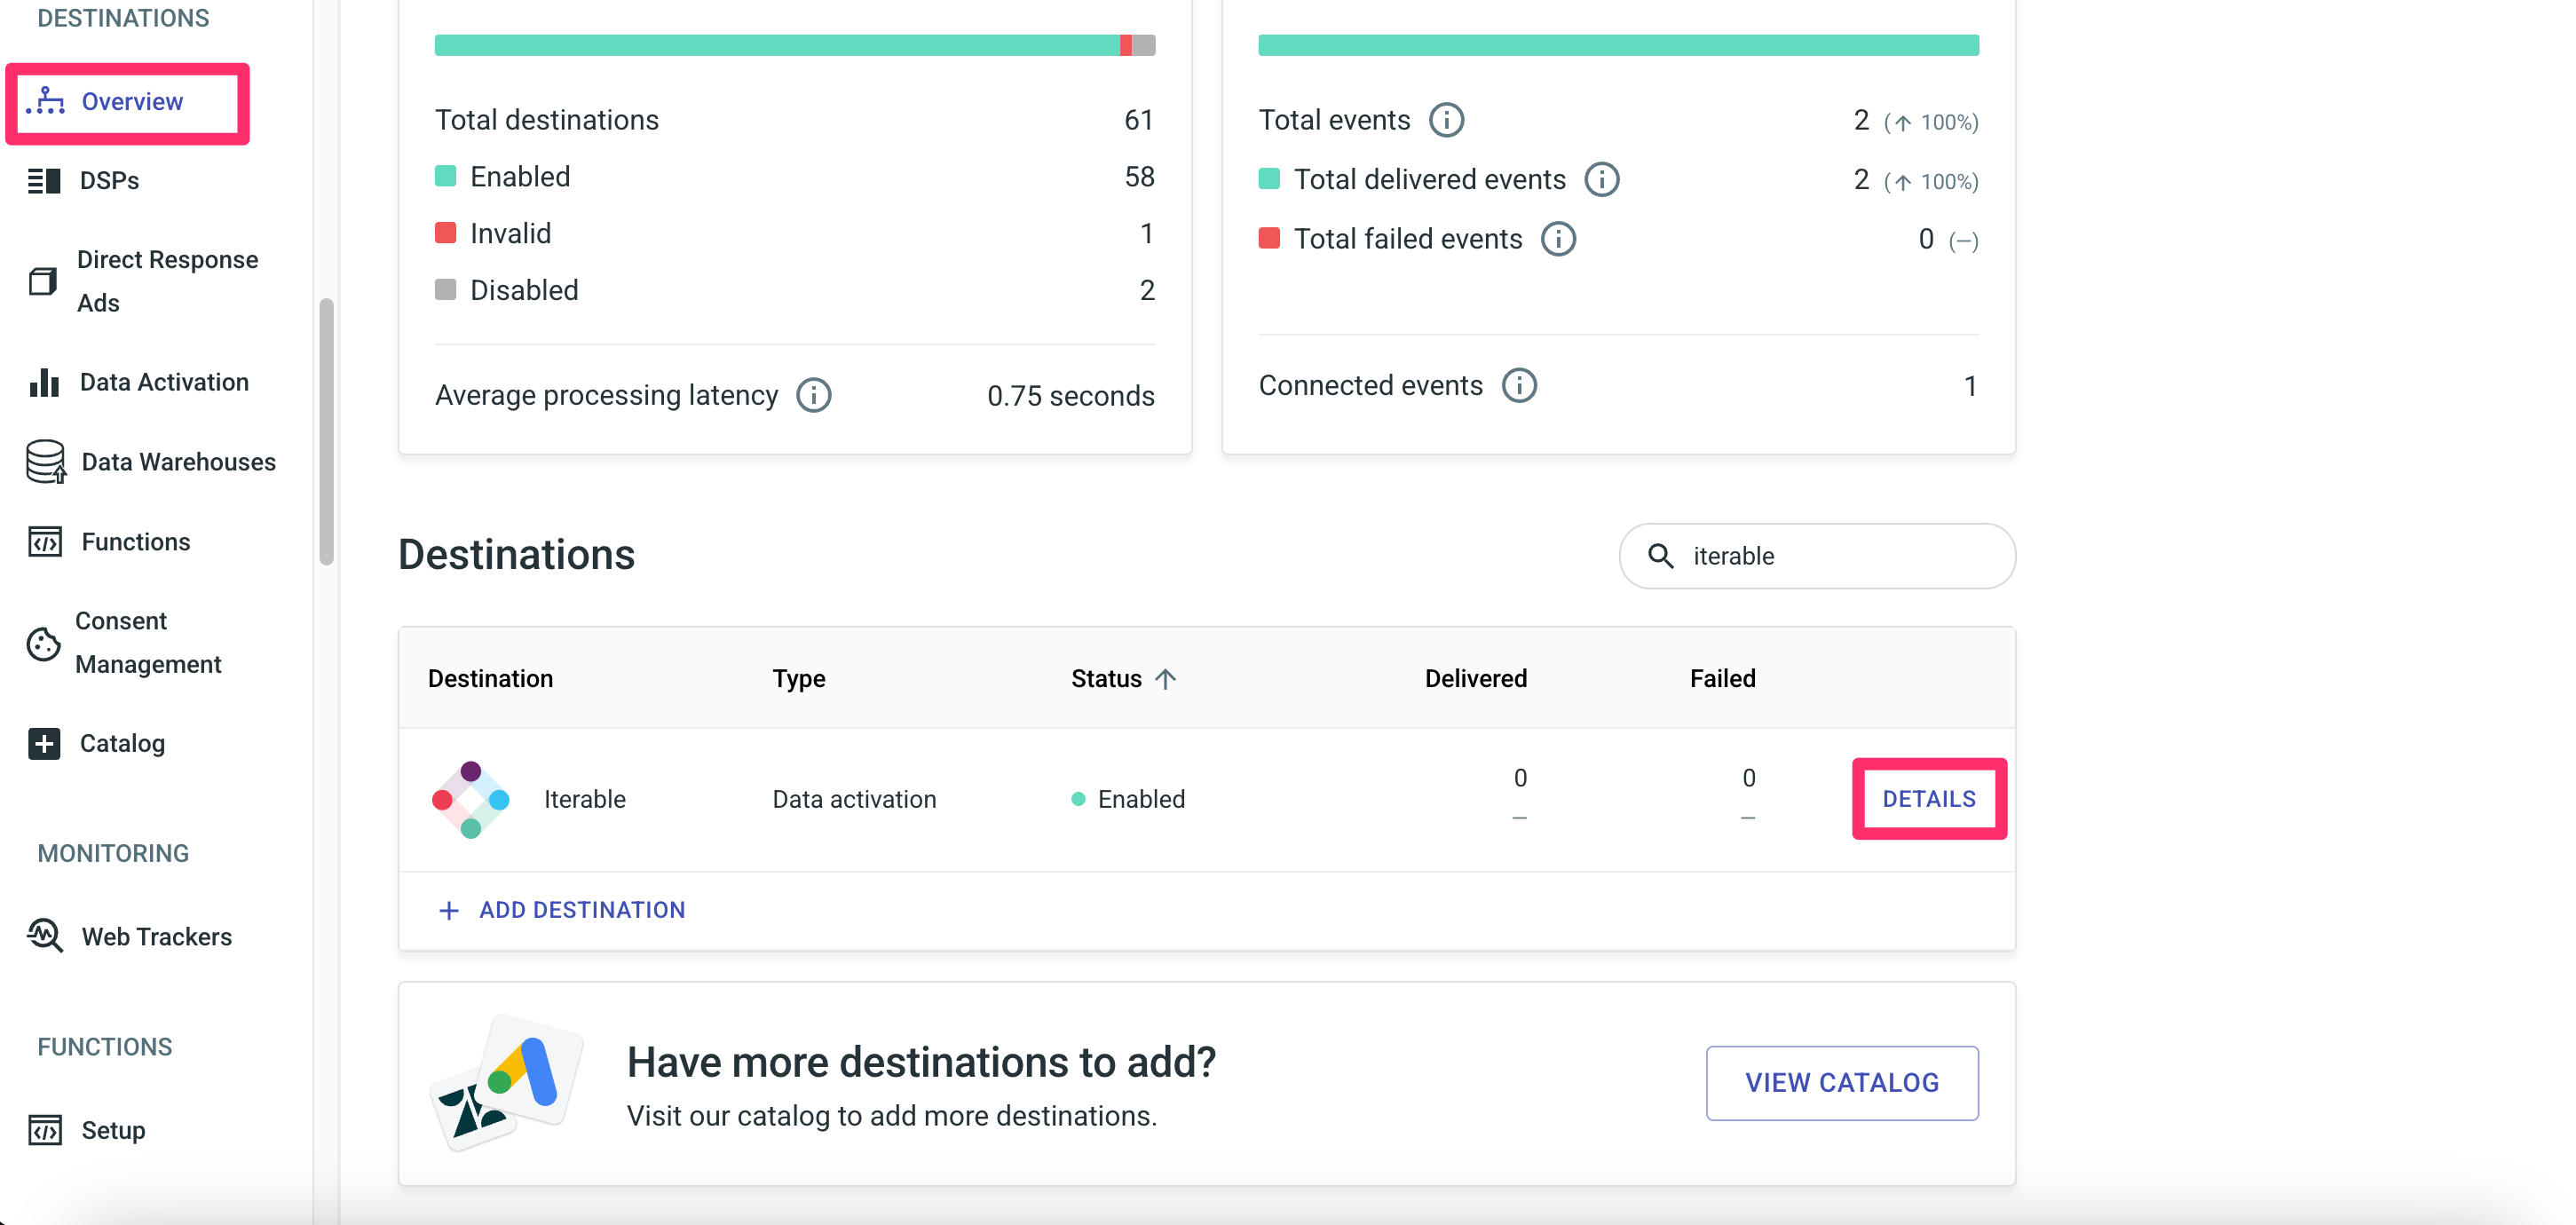2576x1225 pixels.
Task: Click the Direct Response Ads icon
Action: [43, 281]
